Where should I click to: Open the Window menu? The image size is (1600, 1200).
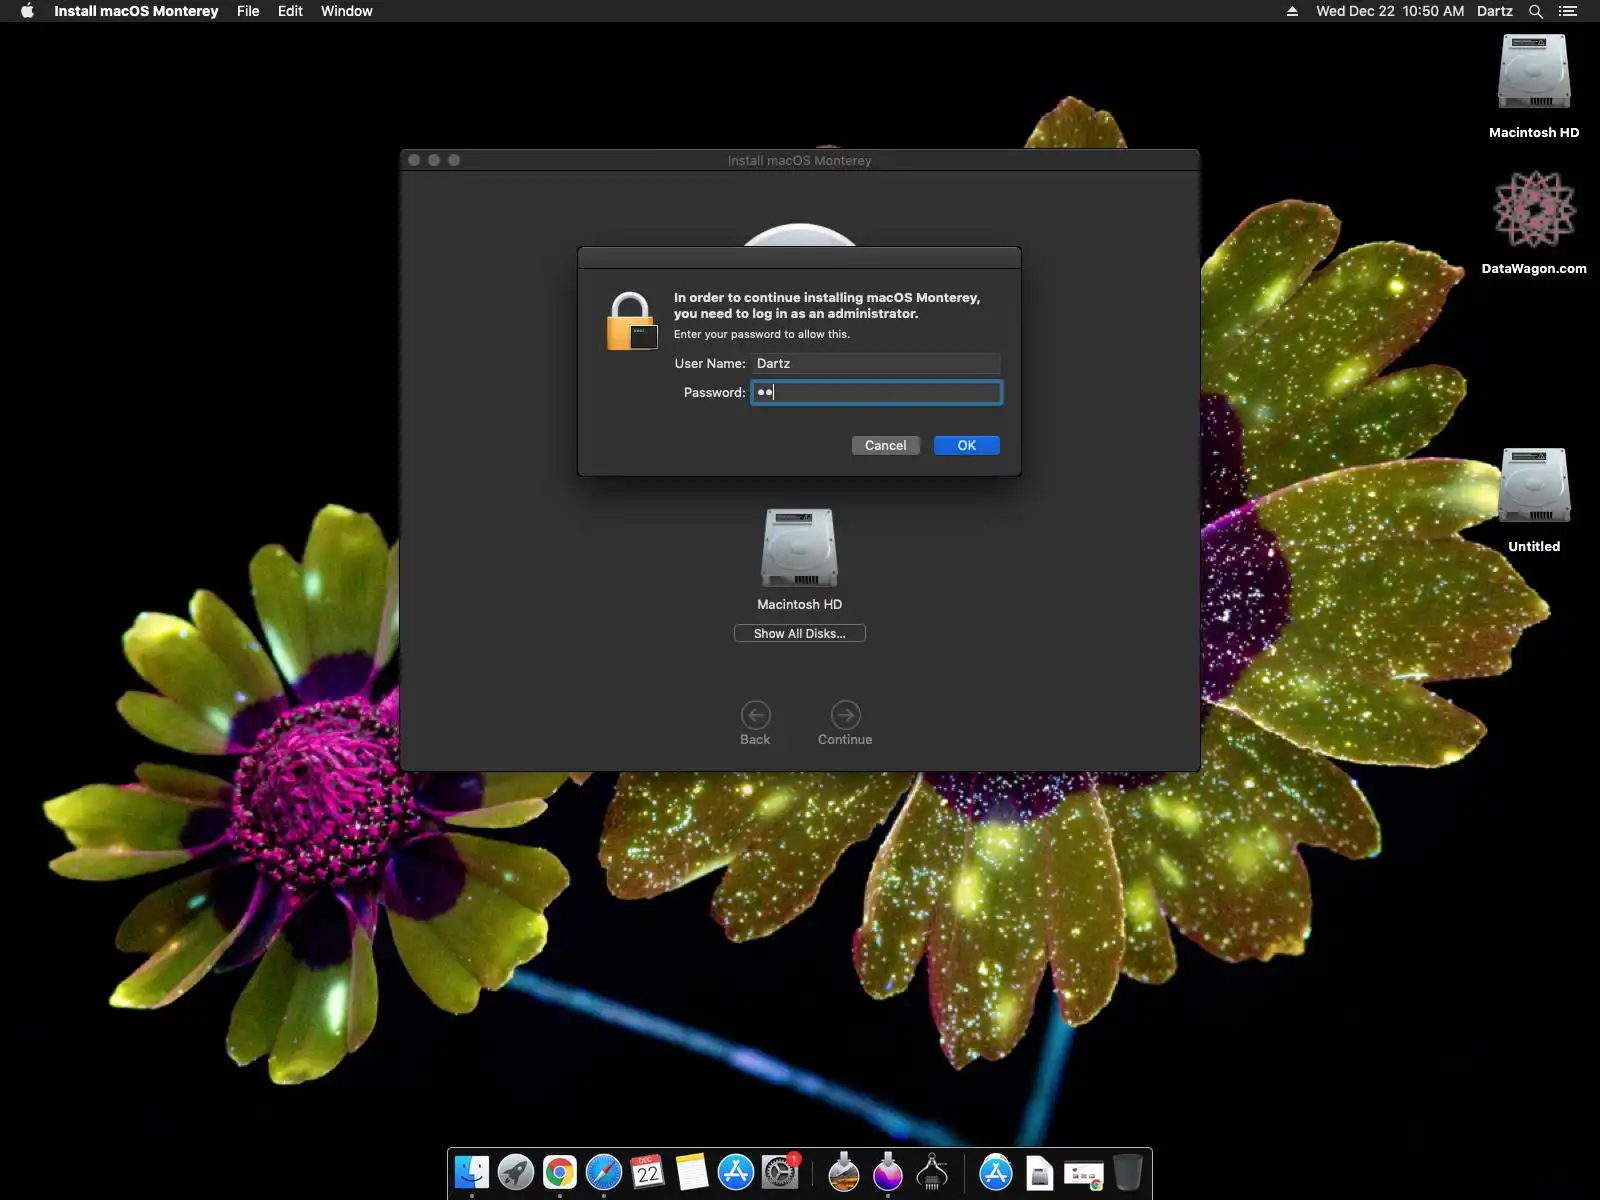(x=347, y=11)
